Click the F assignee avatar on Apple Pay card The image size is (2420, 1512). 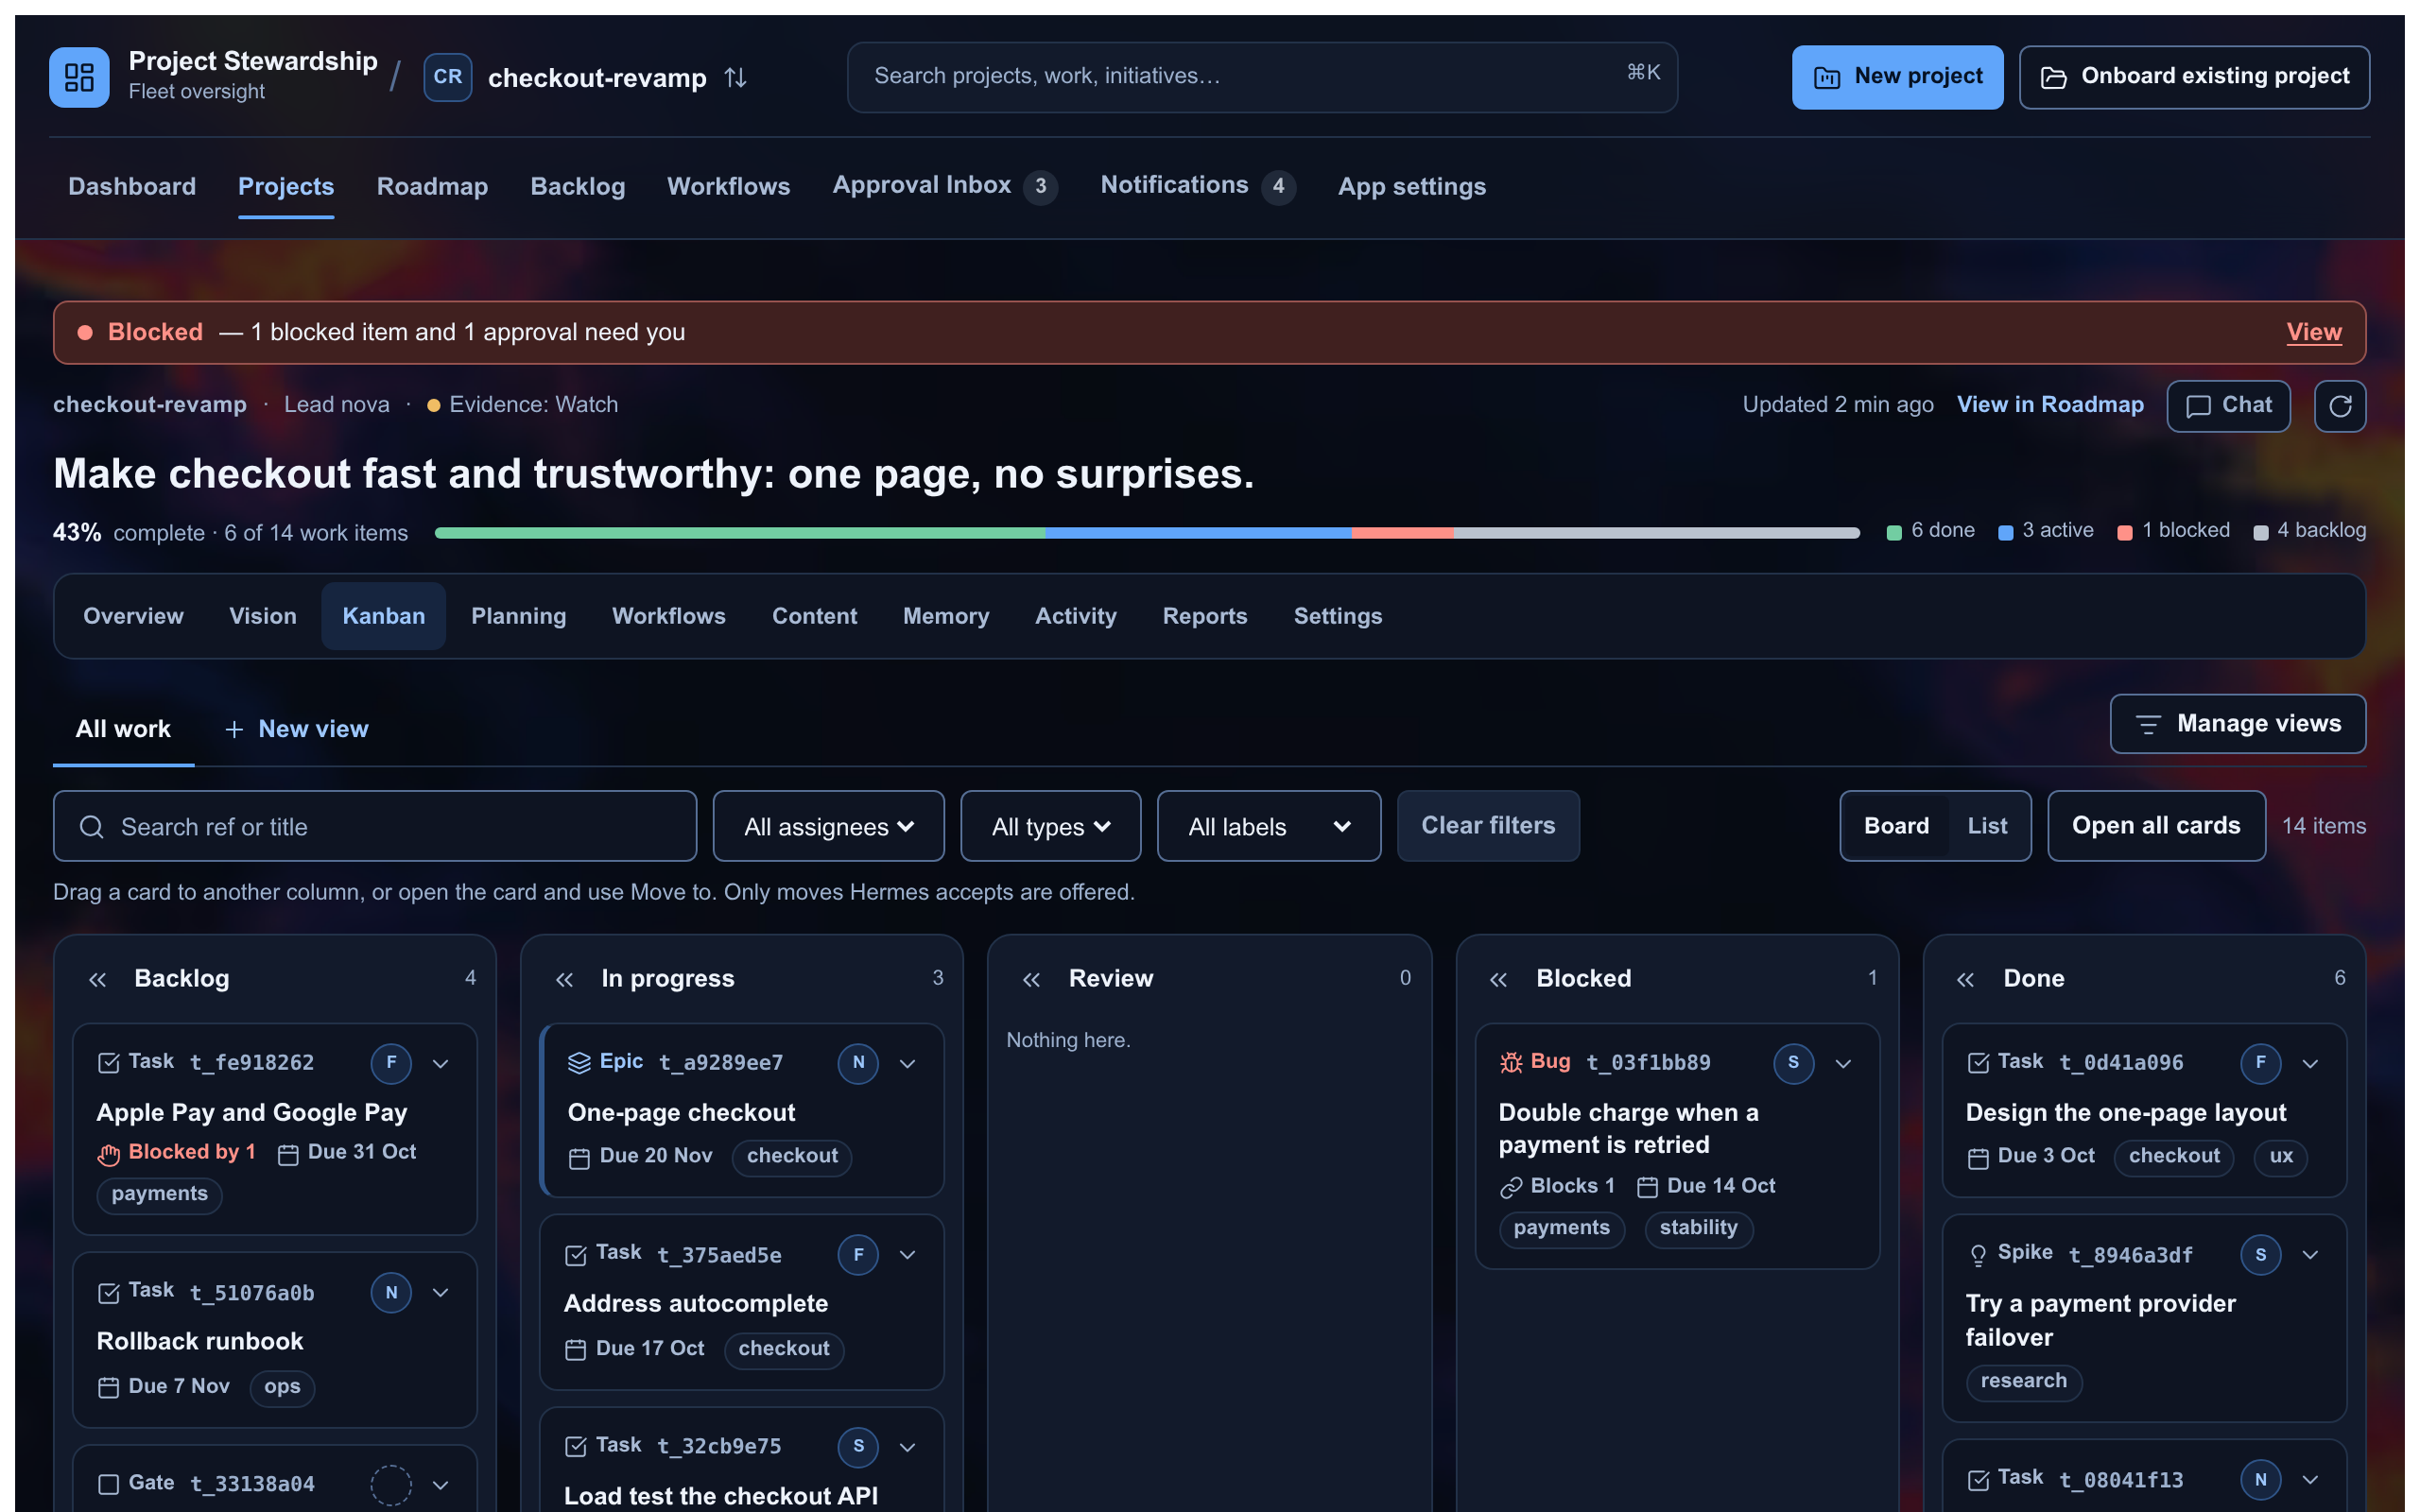click(391, 1062)
